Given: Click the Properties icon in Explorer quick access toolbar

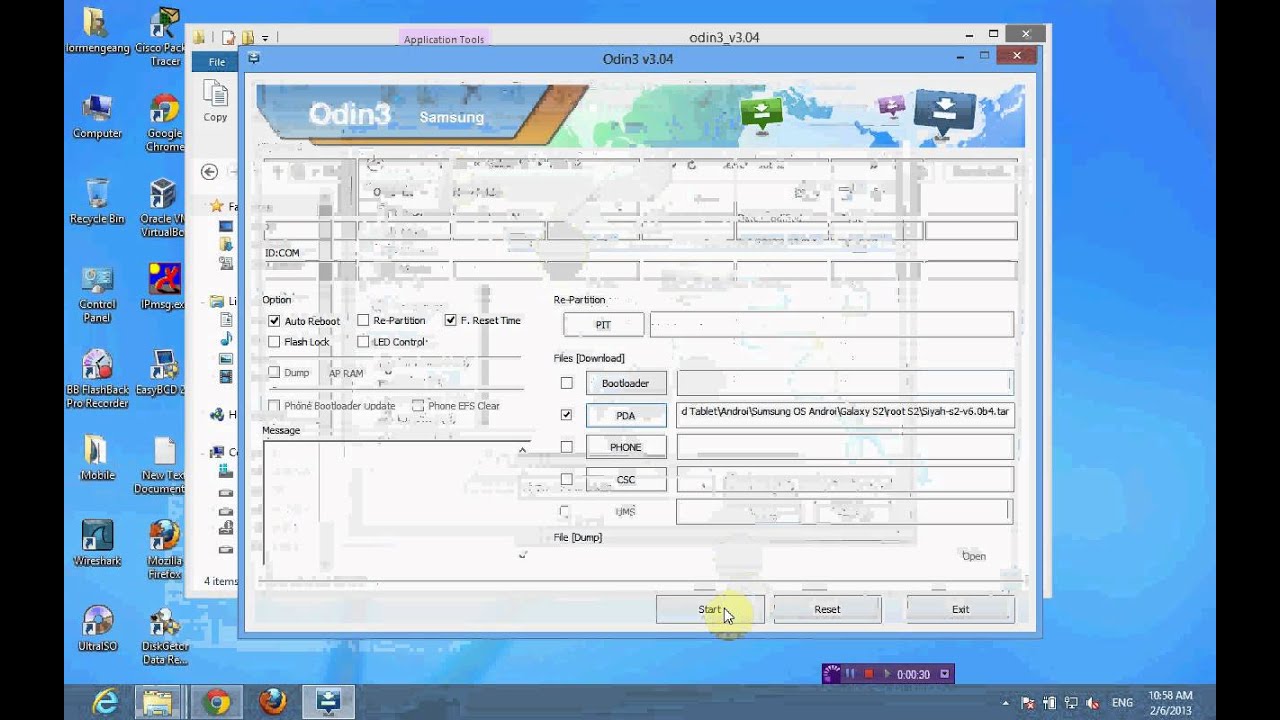Looking at the screenshot, I should 229,38.
